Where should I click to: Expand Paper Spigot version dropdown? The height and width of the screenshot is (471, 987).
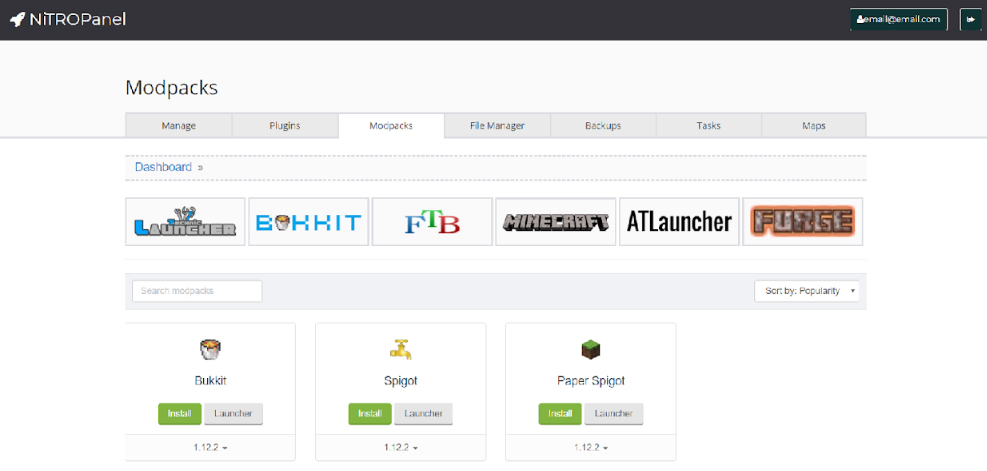(x=590, y=448)
